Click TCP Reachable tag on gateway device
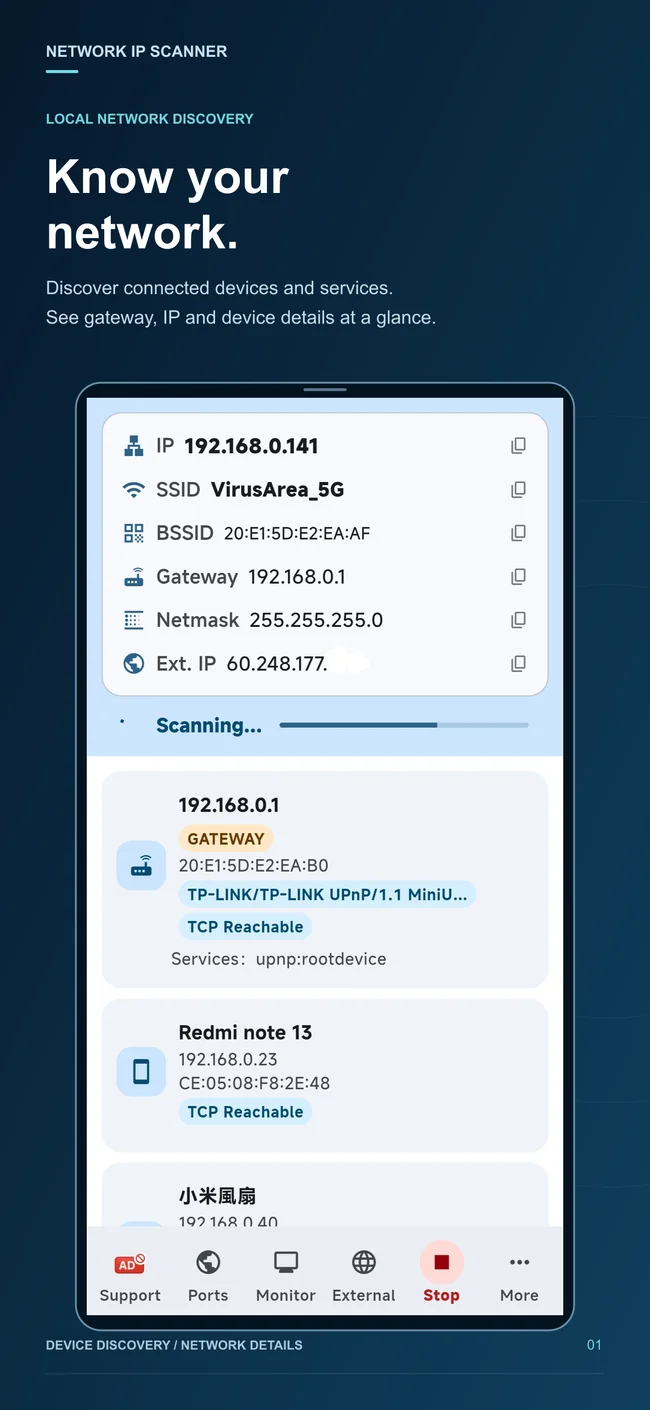 245,927
